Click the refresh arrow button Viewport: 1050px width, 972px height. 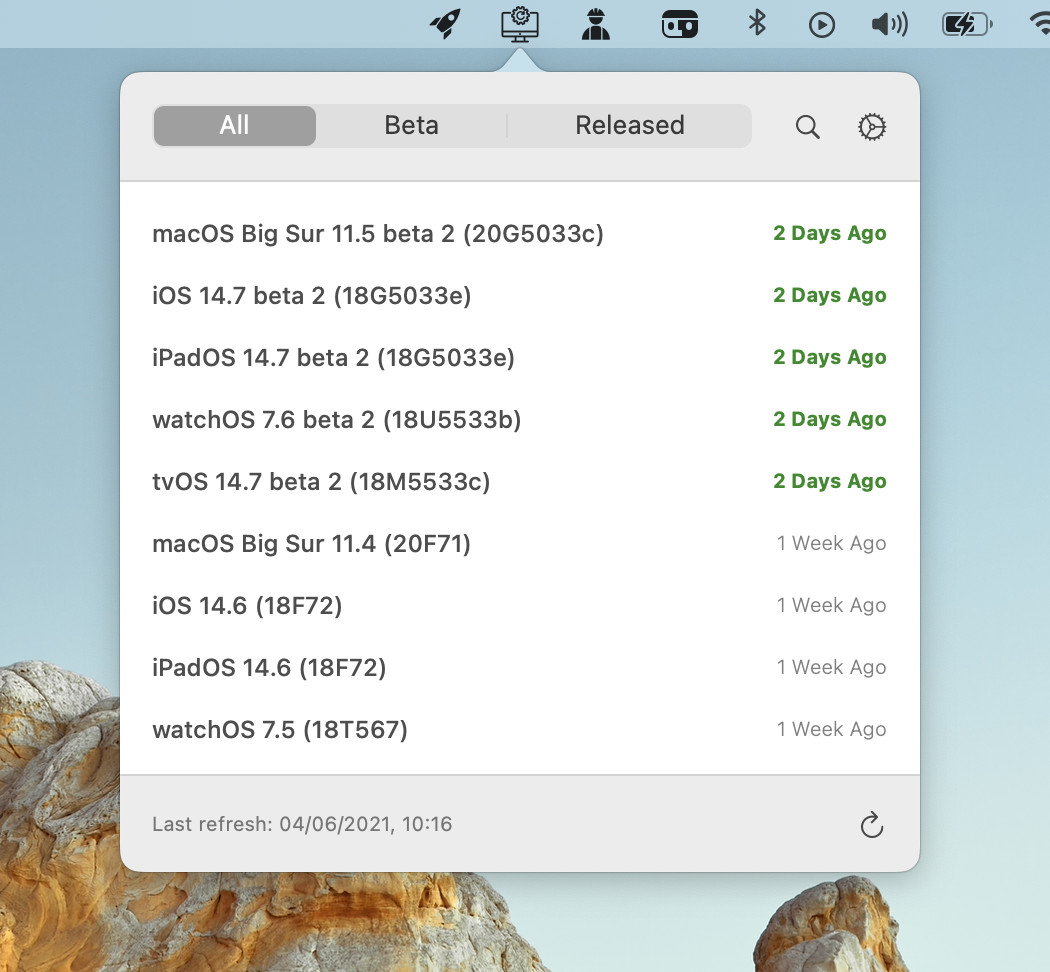[x=872, y=825]
